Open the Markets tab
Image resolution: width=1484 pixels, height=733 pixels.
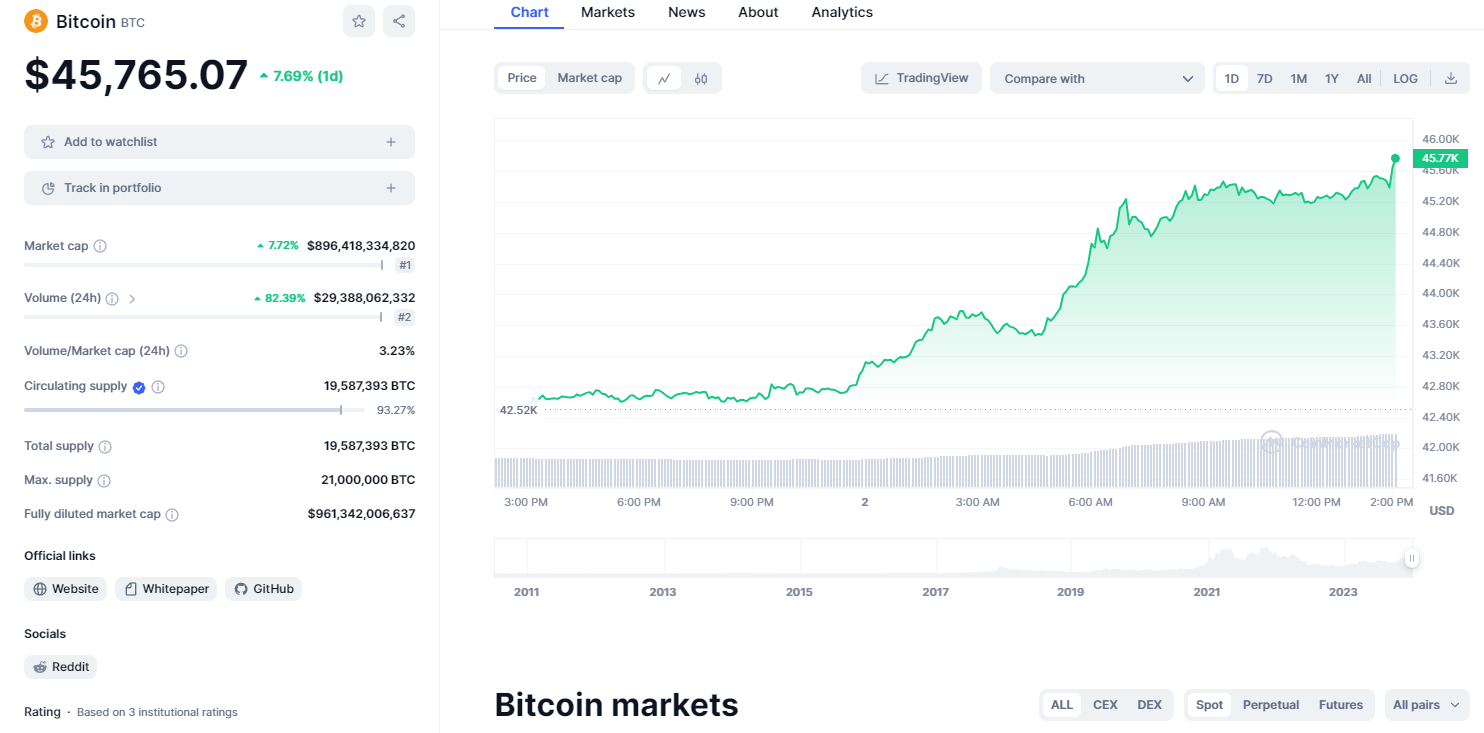pos(608,13)
